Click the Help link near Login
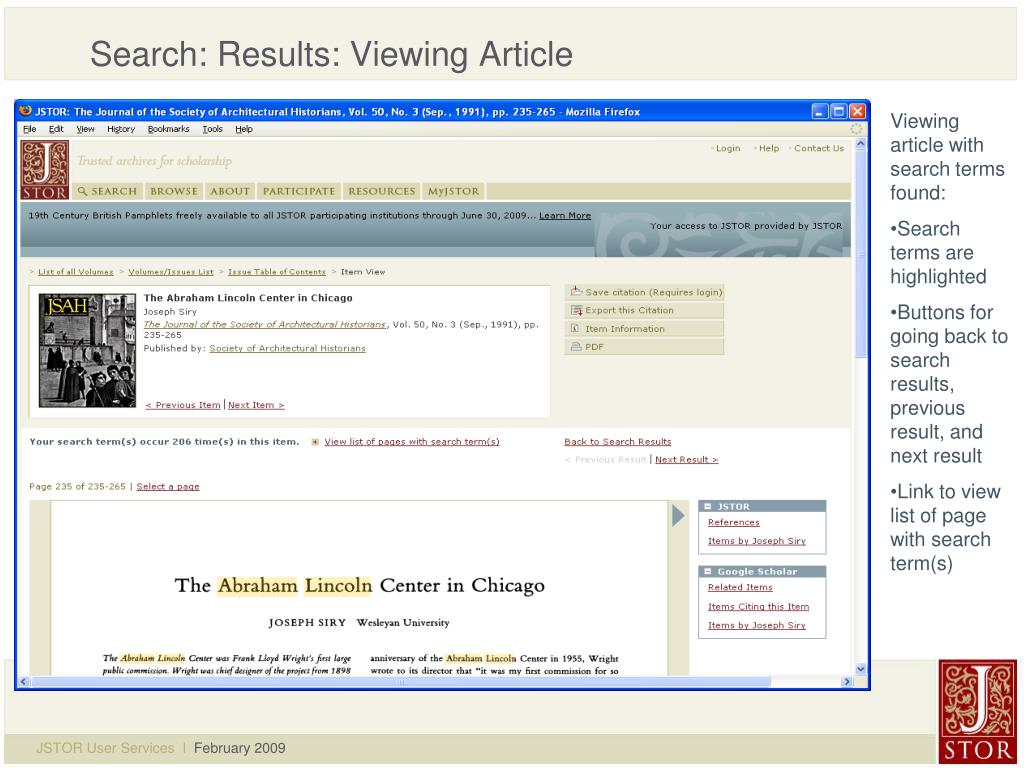The width and height of the screenshot is (1024, 768). (x=769, y=148)
